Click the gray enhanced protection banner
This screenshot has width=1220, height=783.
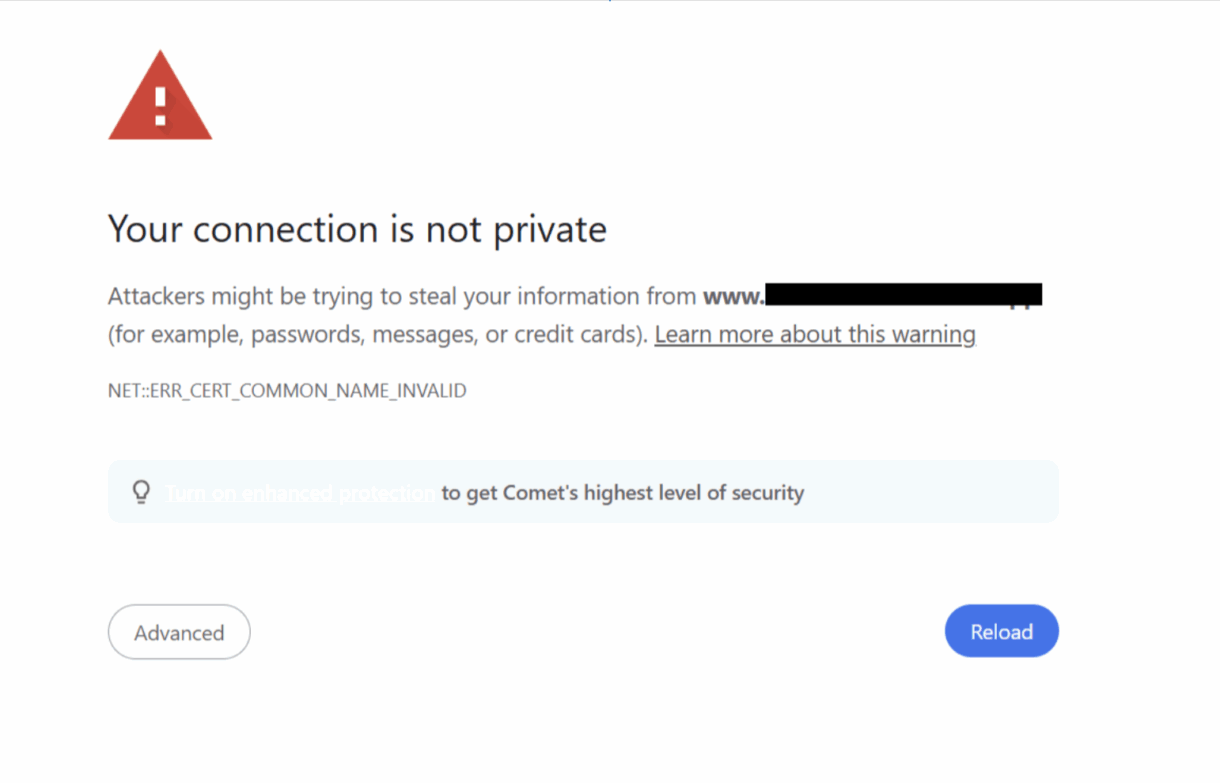tap(583, 491)
